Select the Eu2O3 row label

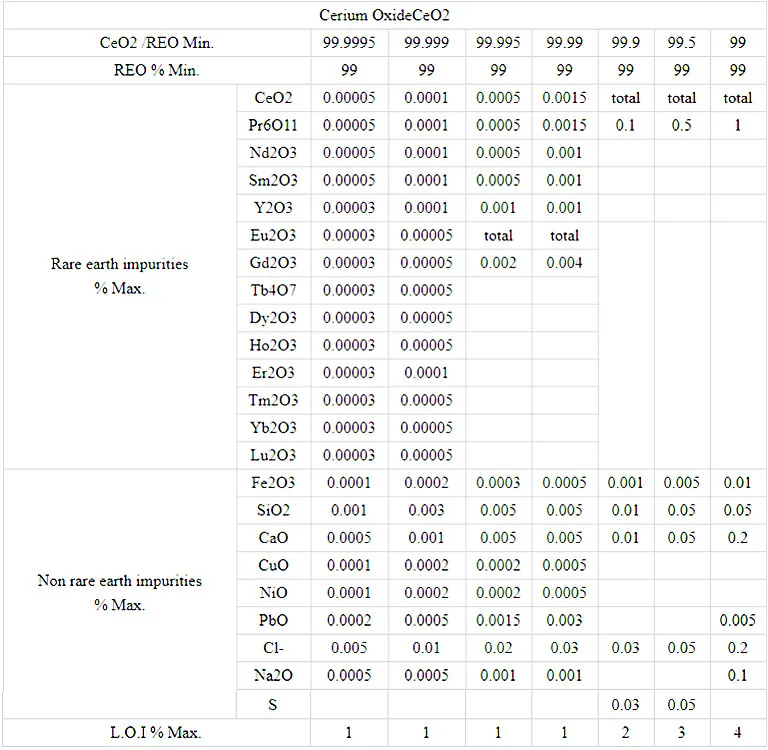pyautogui.click(x=273, y=235)
